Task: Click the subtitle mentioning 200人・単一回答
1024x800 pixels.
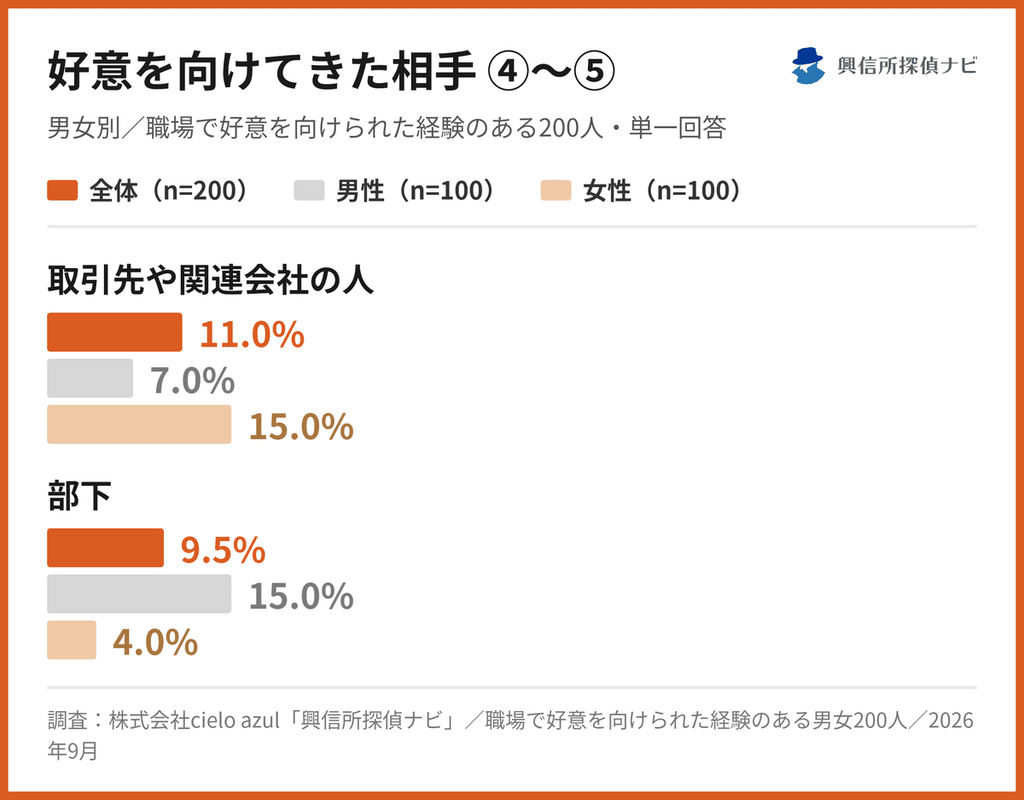Action: 387,127
